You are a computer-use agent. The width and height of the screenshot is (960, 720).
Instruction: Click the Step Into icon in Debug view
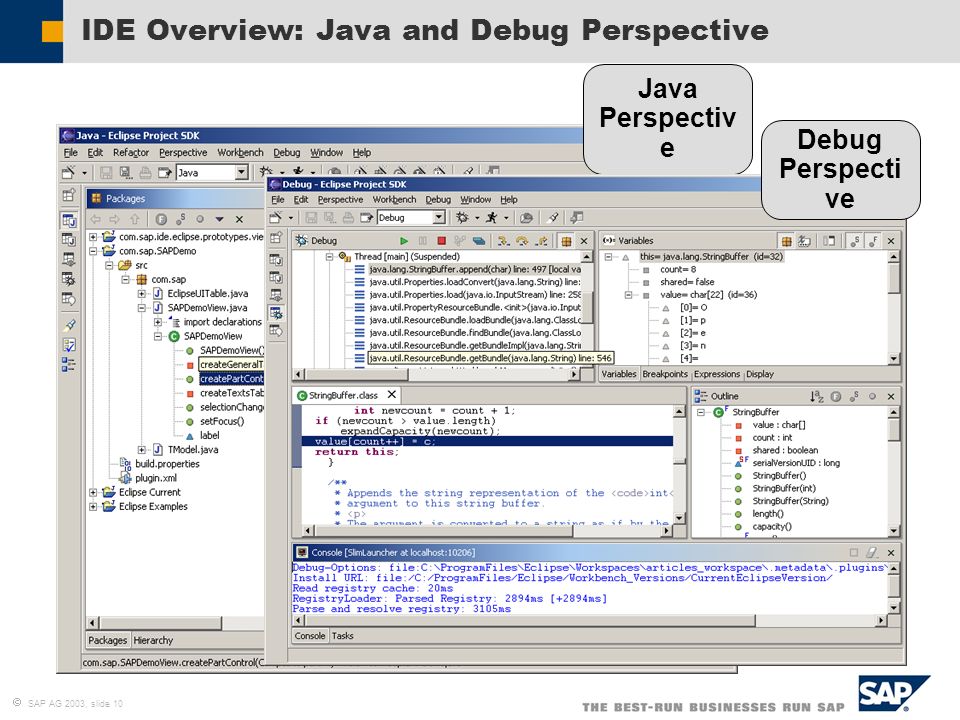[x=503, y=241]
